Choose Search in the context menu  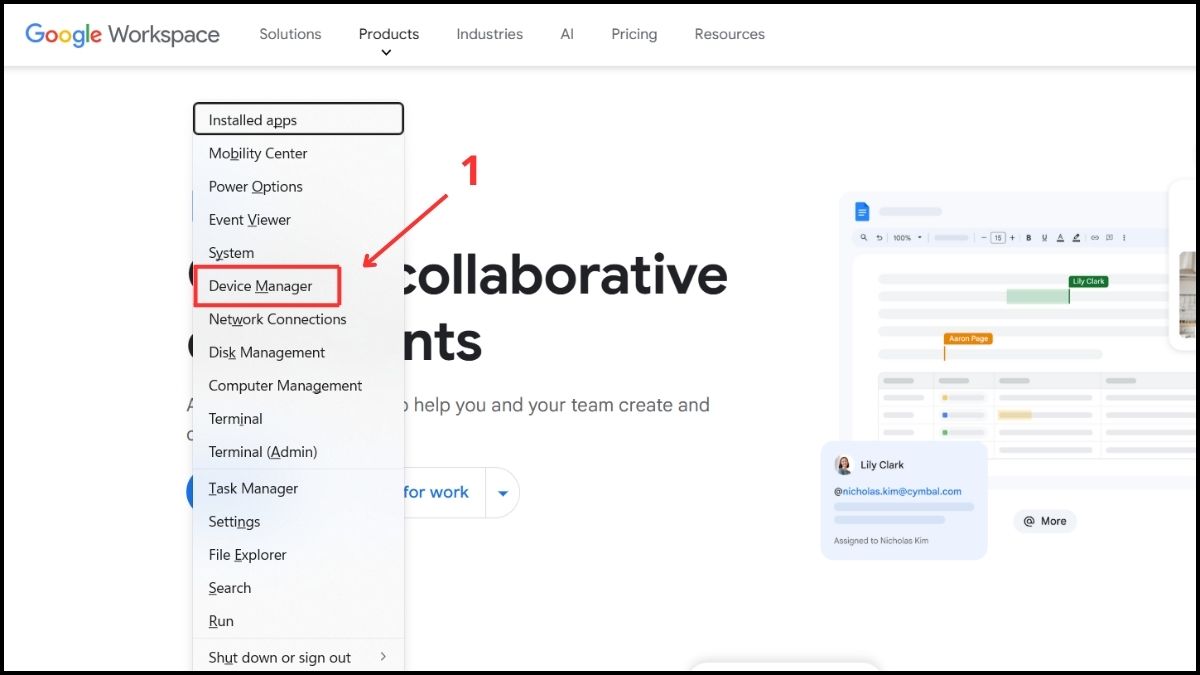298,587
